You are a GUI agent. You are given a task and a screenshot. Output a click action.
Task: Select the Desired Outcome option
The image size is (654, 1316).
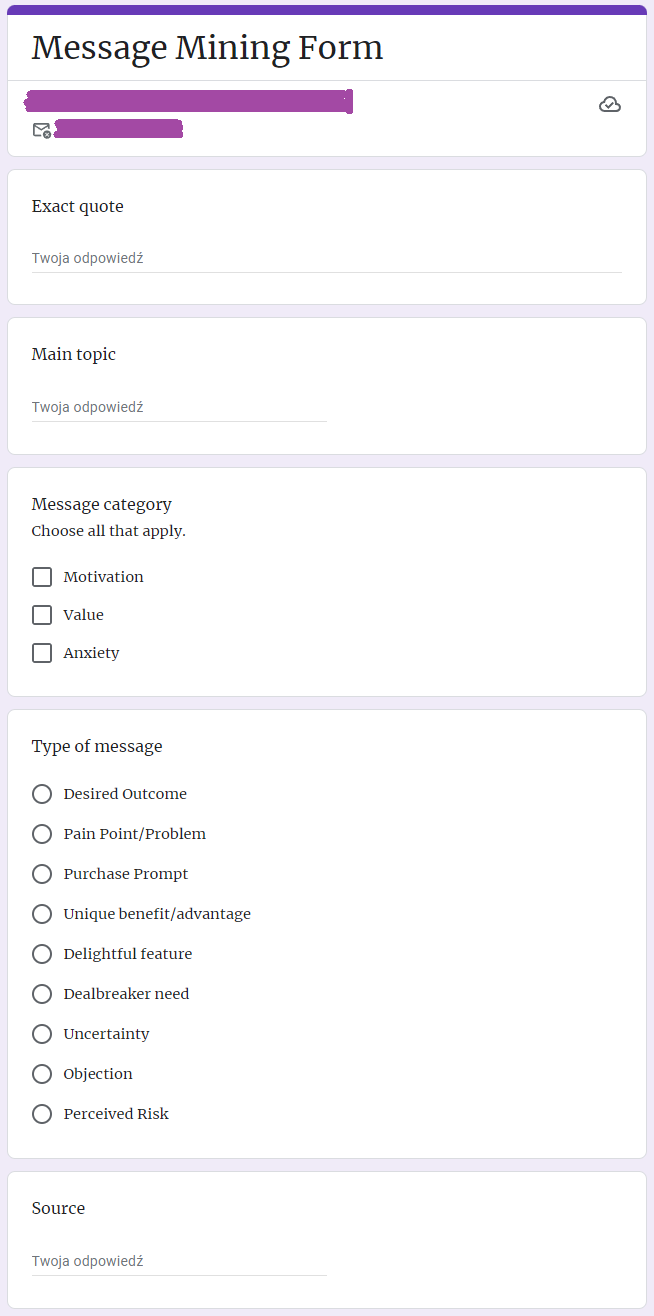42,793
